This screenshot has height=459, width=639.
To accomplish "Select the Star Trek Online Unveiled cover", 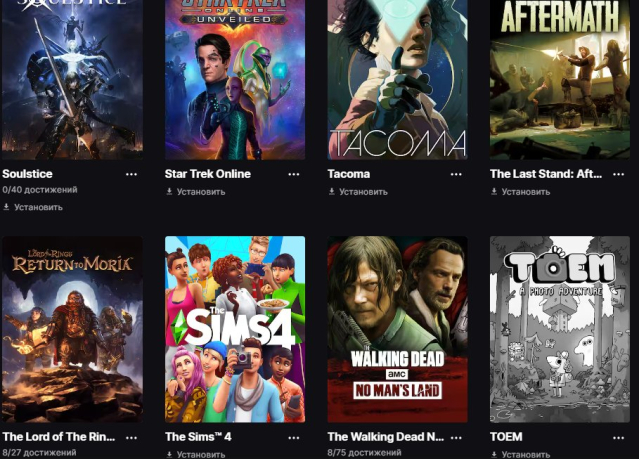I will [235, 79].
